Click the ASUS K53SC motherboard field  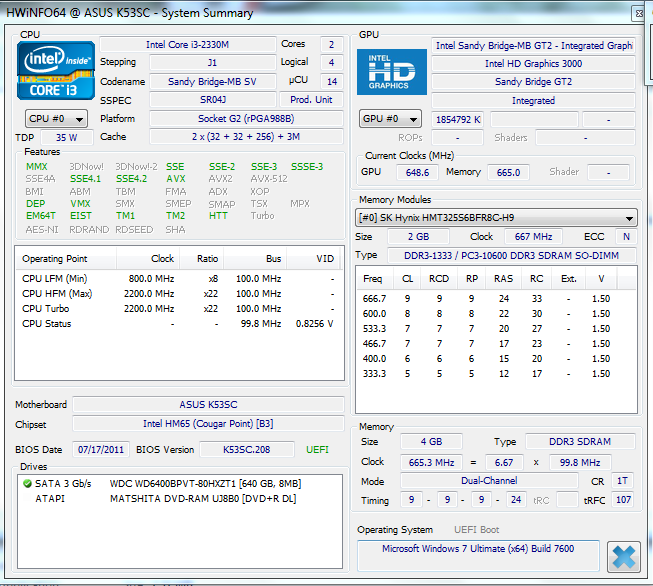(x=206, y=405)
